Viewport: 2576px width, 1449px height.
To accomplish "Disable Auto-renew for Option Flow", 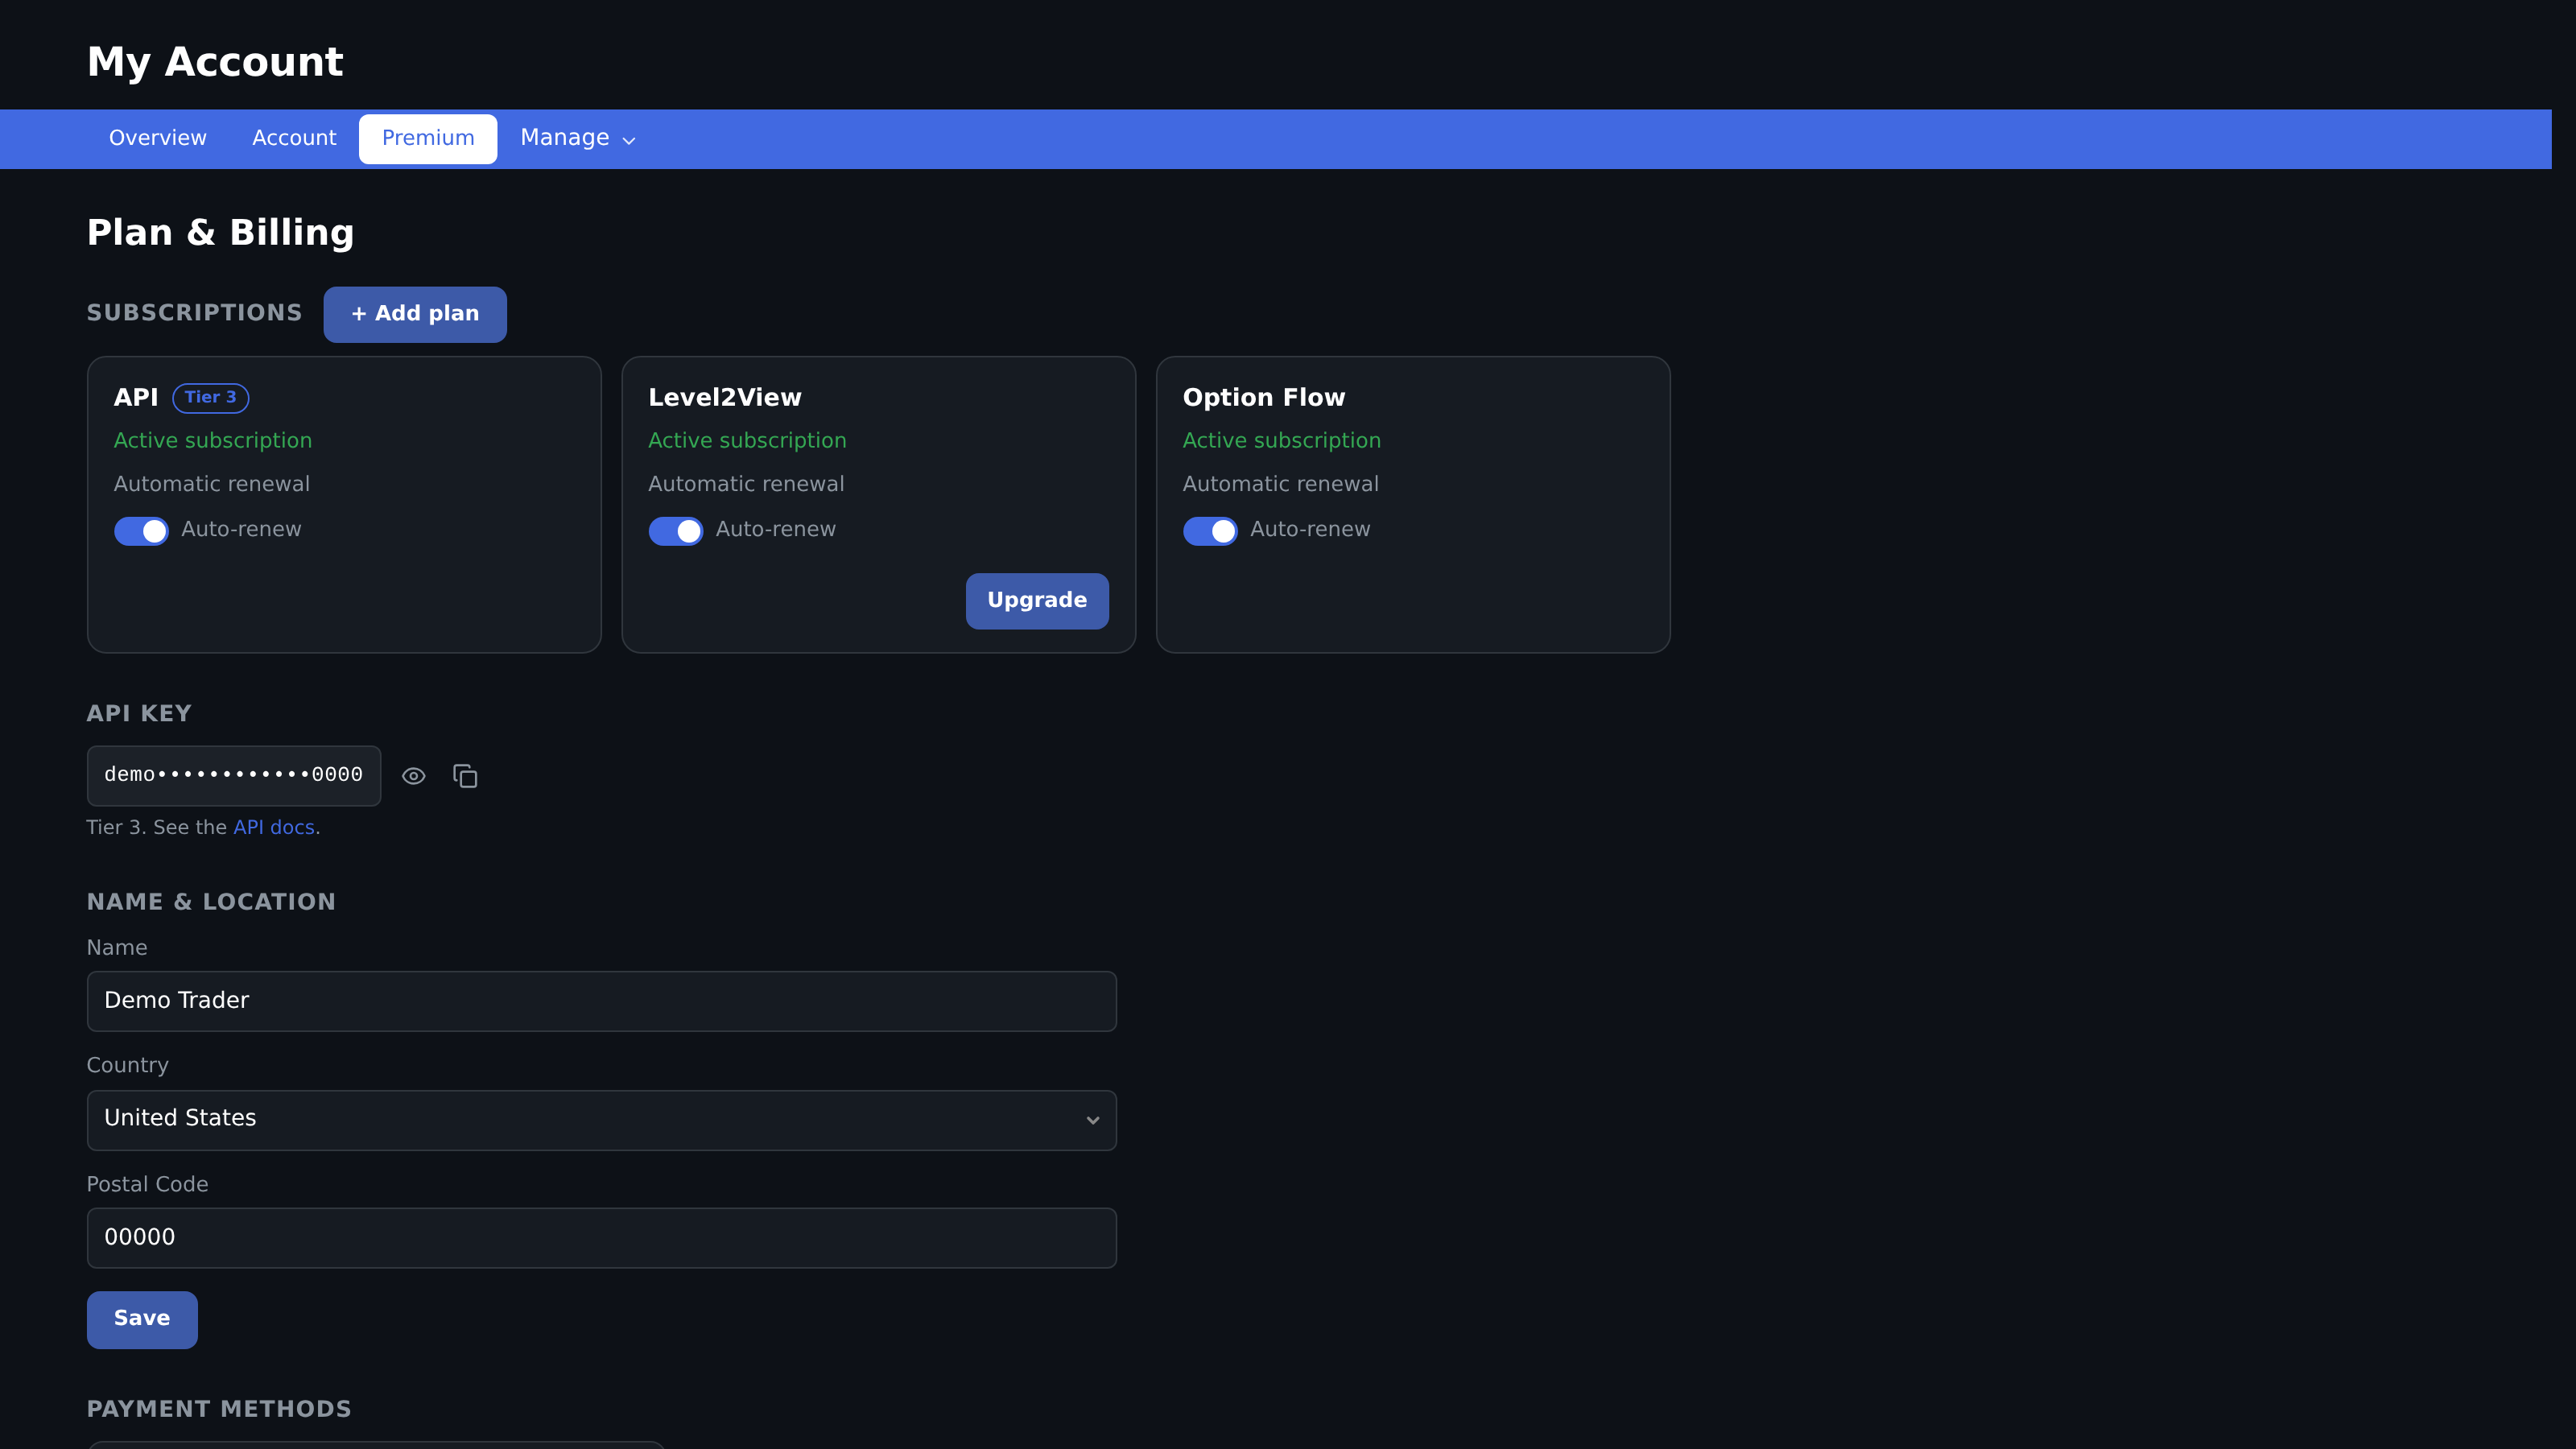I will tap(1210, 531).
